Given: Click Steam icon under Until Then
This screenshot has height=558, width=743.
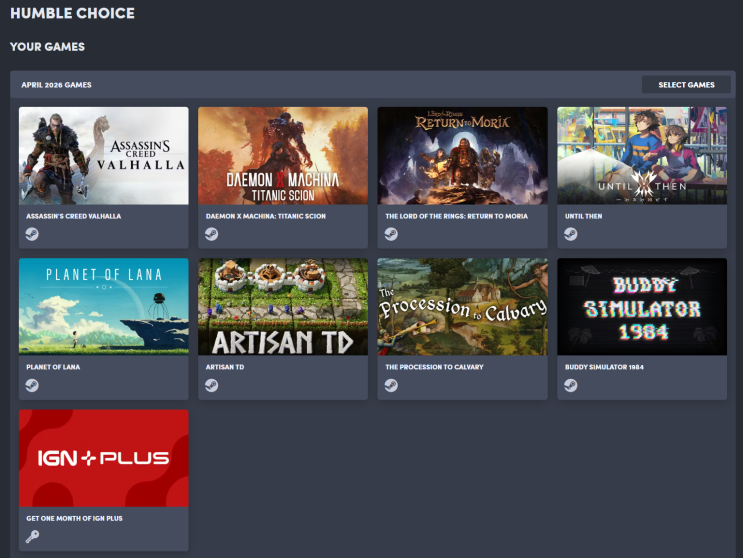Looking at the screenshot, I should 571,234.
